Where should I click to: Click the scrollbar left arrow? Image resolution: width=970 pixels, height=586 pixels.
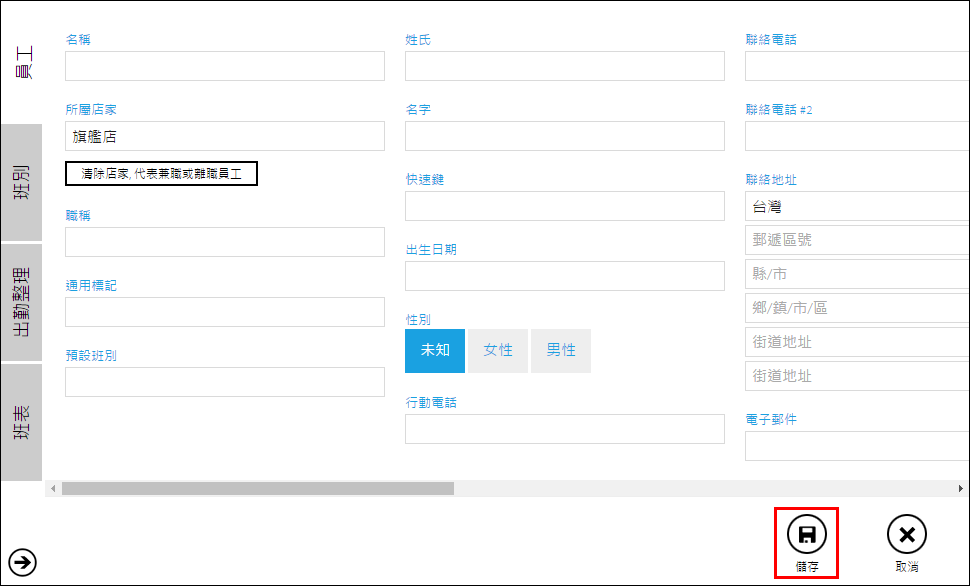(x=53, y=488)
